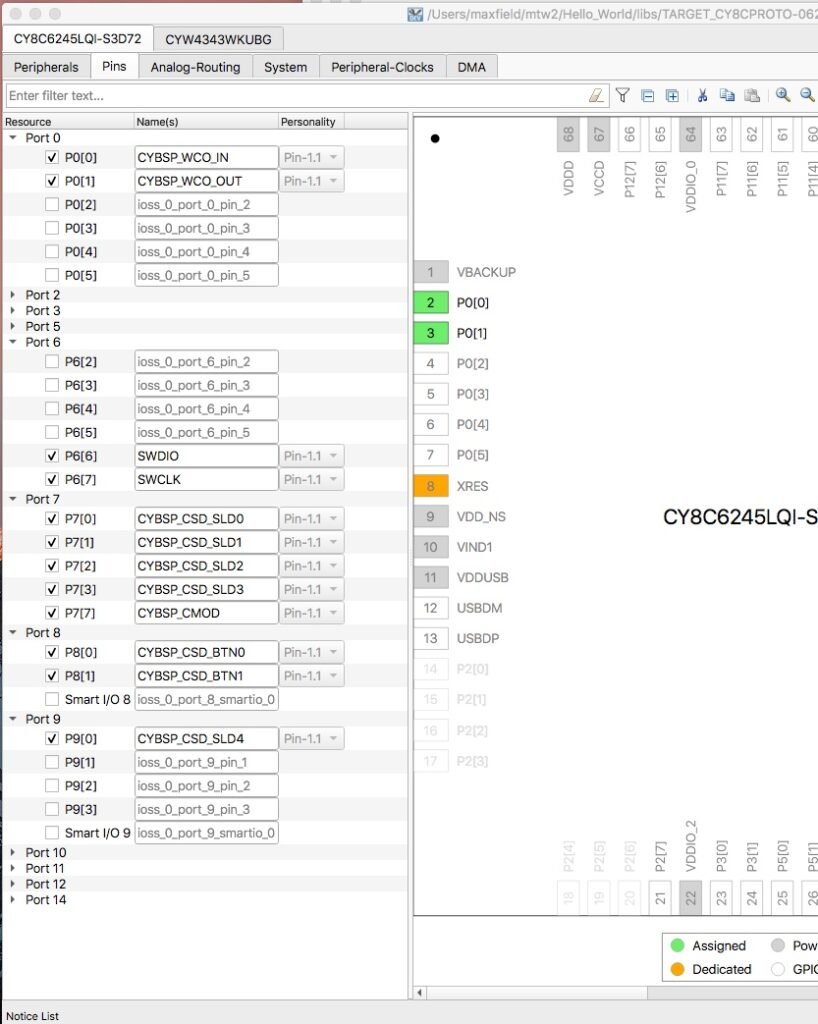
Task: Open the DMA tab
Action: coord(471,67)
